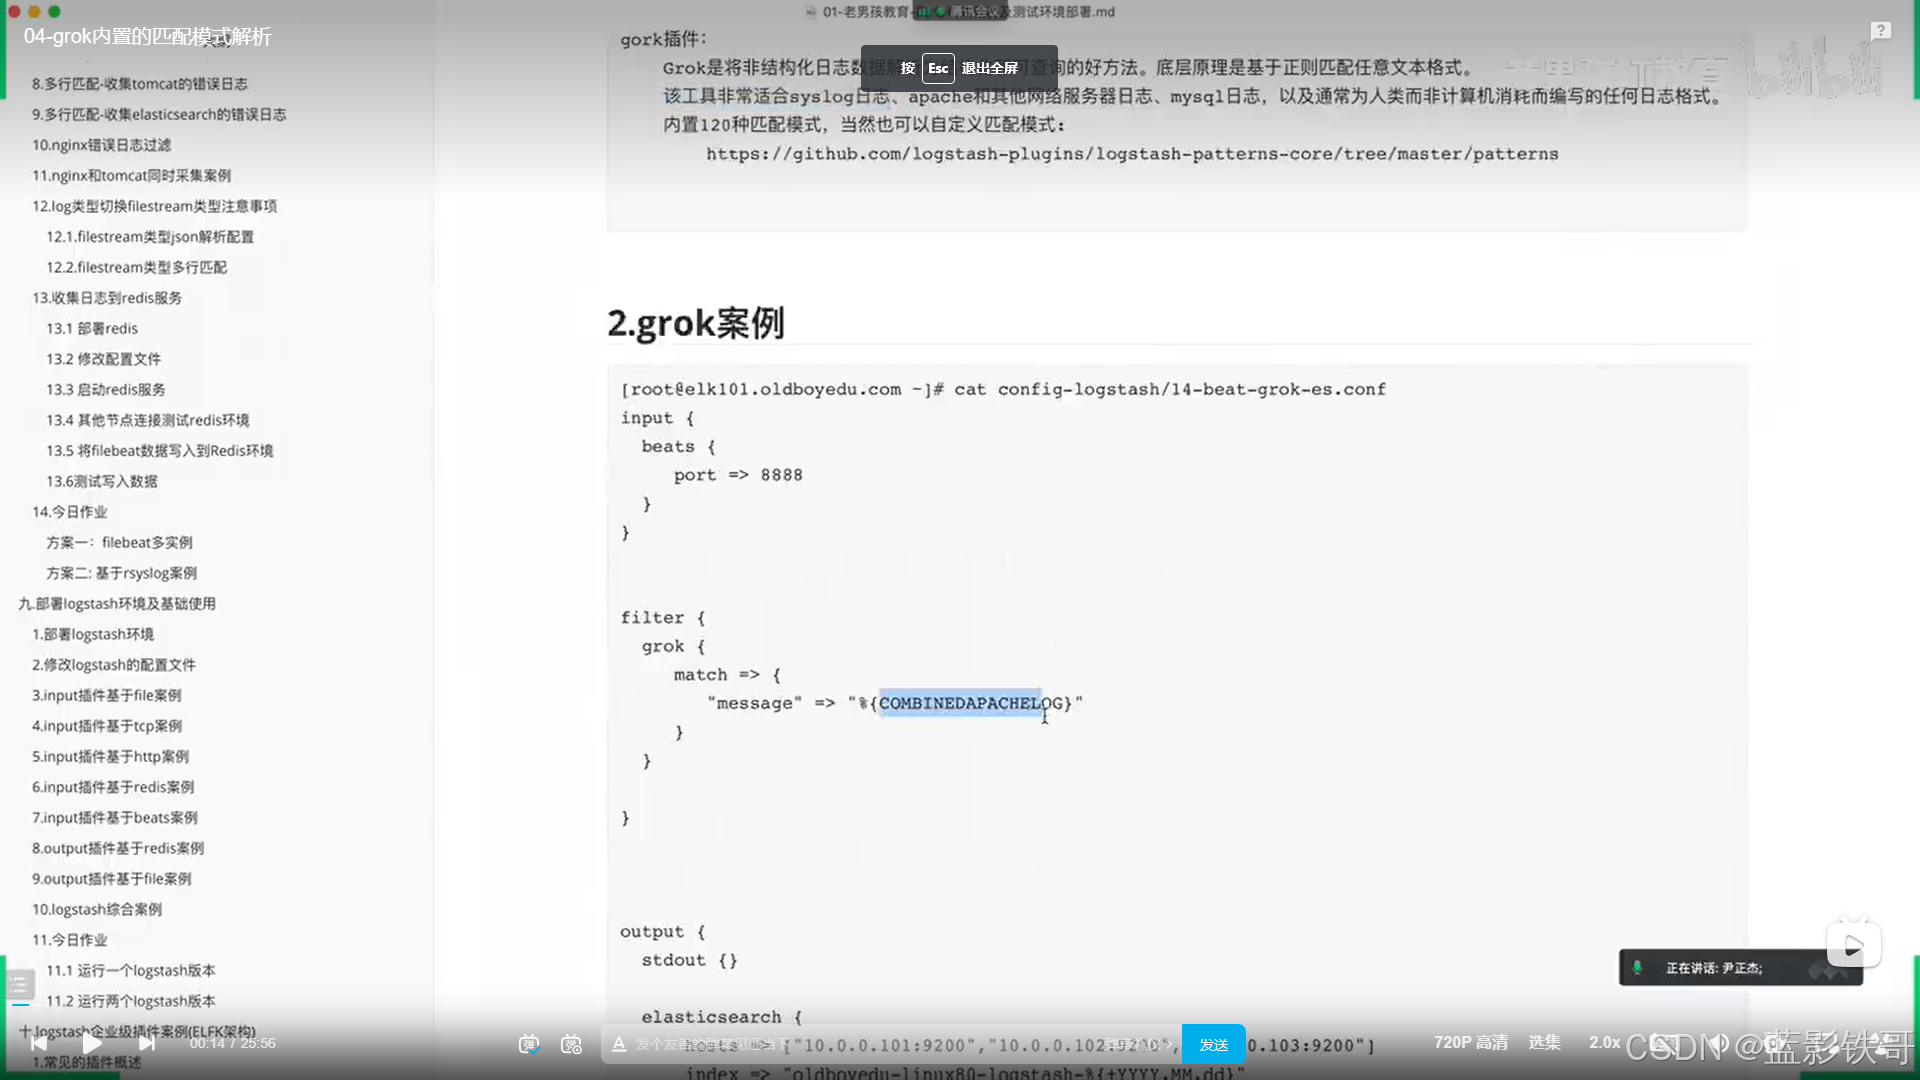The height and width of the screenshot is (1080, 1920).
Task: Open 方案一: filebeat多实例 outline entry
Action: (119, 542)
